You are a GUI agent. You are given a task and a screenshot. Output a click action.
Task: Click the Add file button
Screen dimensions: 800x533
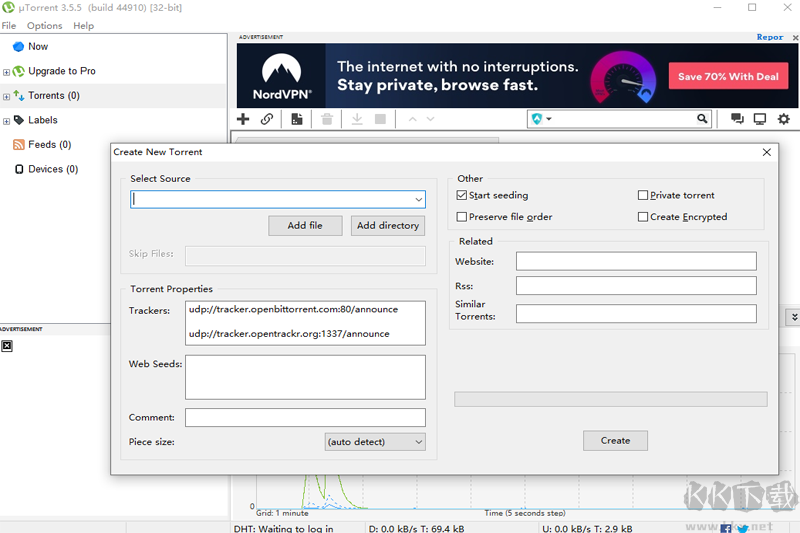pyautogui.click(x=305, y=225)
